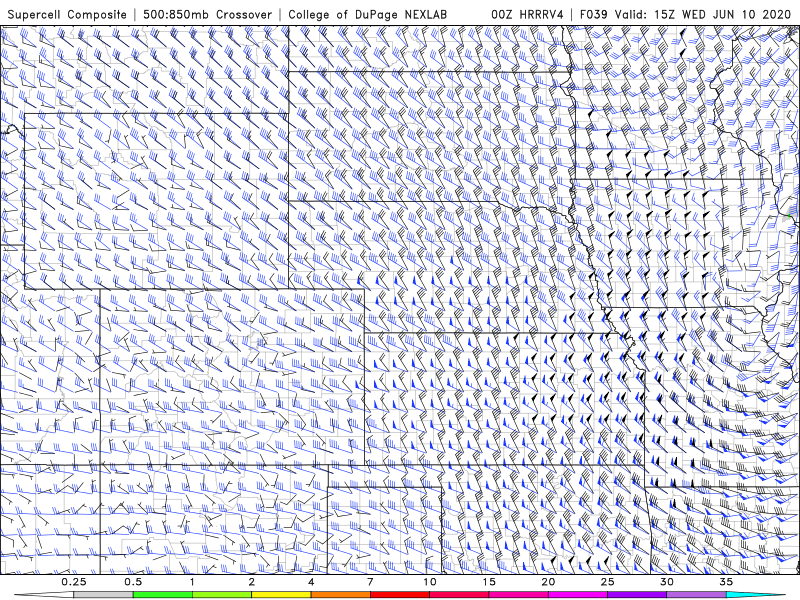Select the lavender 30–35 color bar segment

pos(696,595)
